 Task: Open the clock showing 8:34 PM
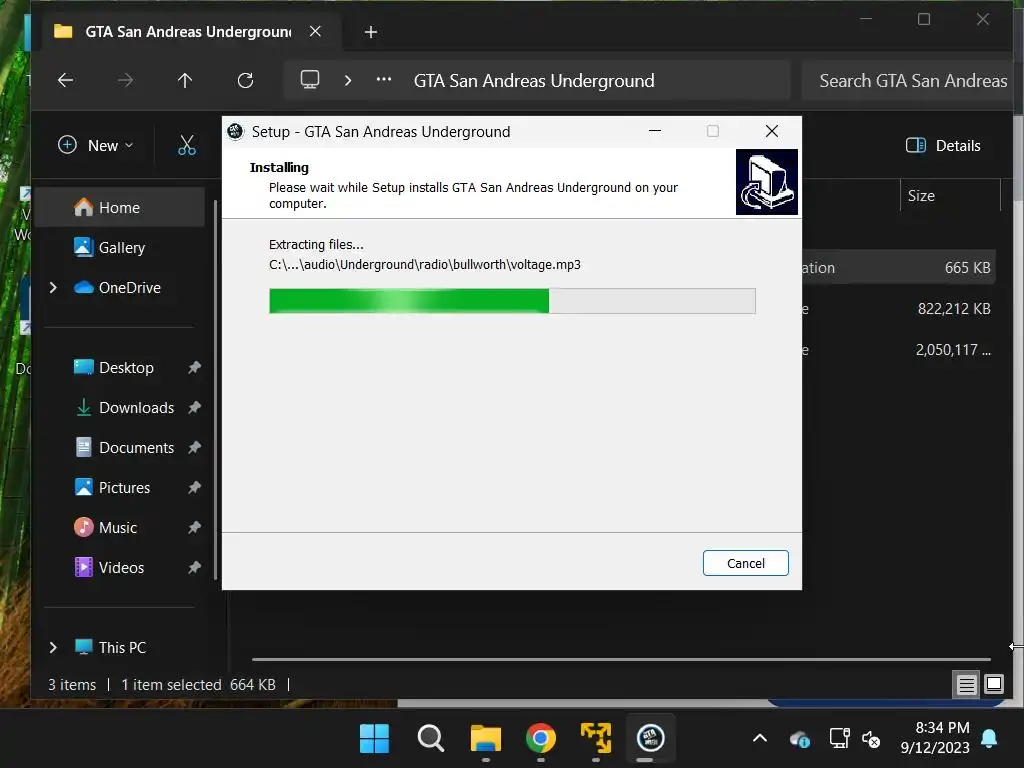(935, 737)
